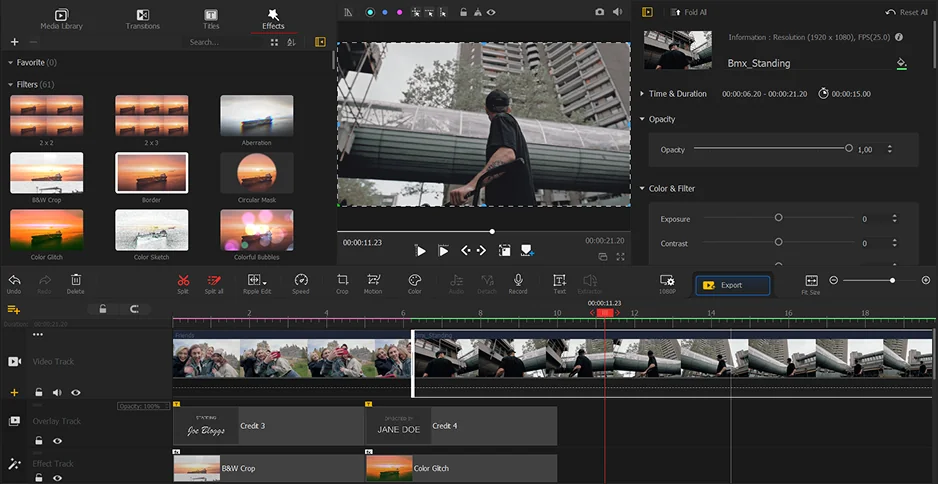This screenshot has height=484, width=938.
Task: Switch to the Titles tab
Action: click(x=211, y=19)
